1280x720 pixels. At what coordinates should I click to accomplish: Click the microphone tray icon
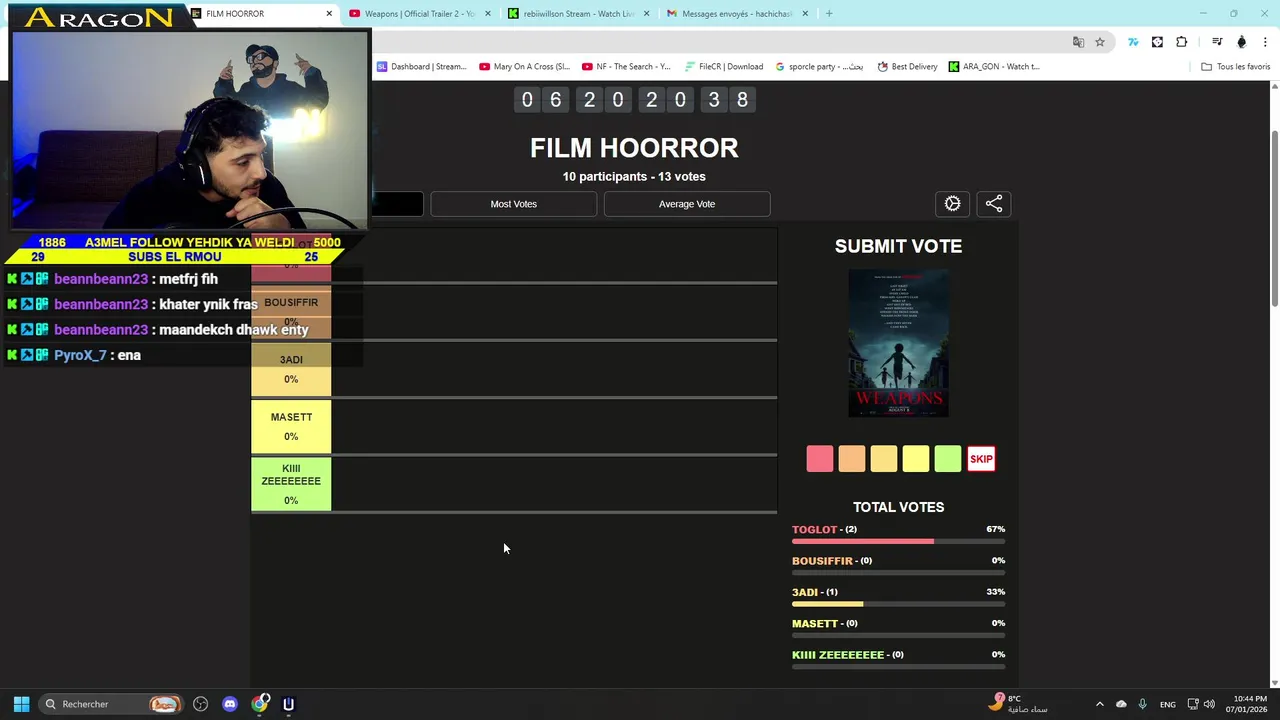(x=1142, y=704)
